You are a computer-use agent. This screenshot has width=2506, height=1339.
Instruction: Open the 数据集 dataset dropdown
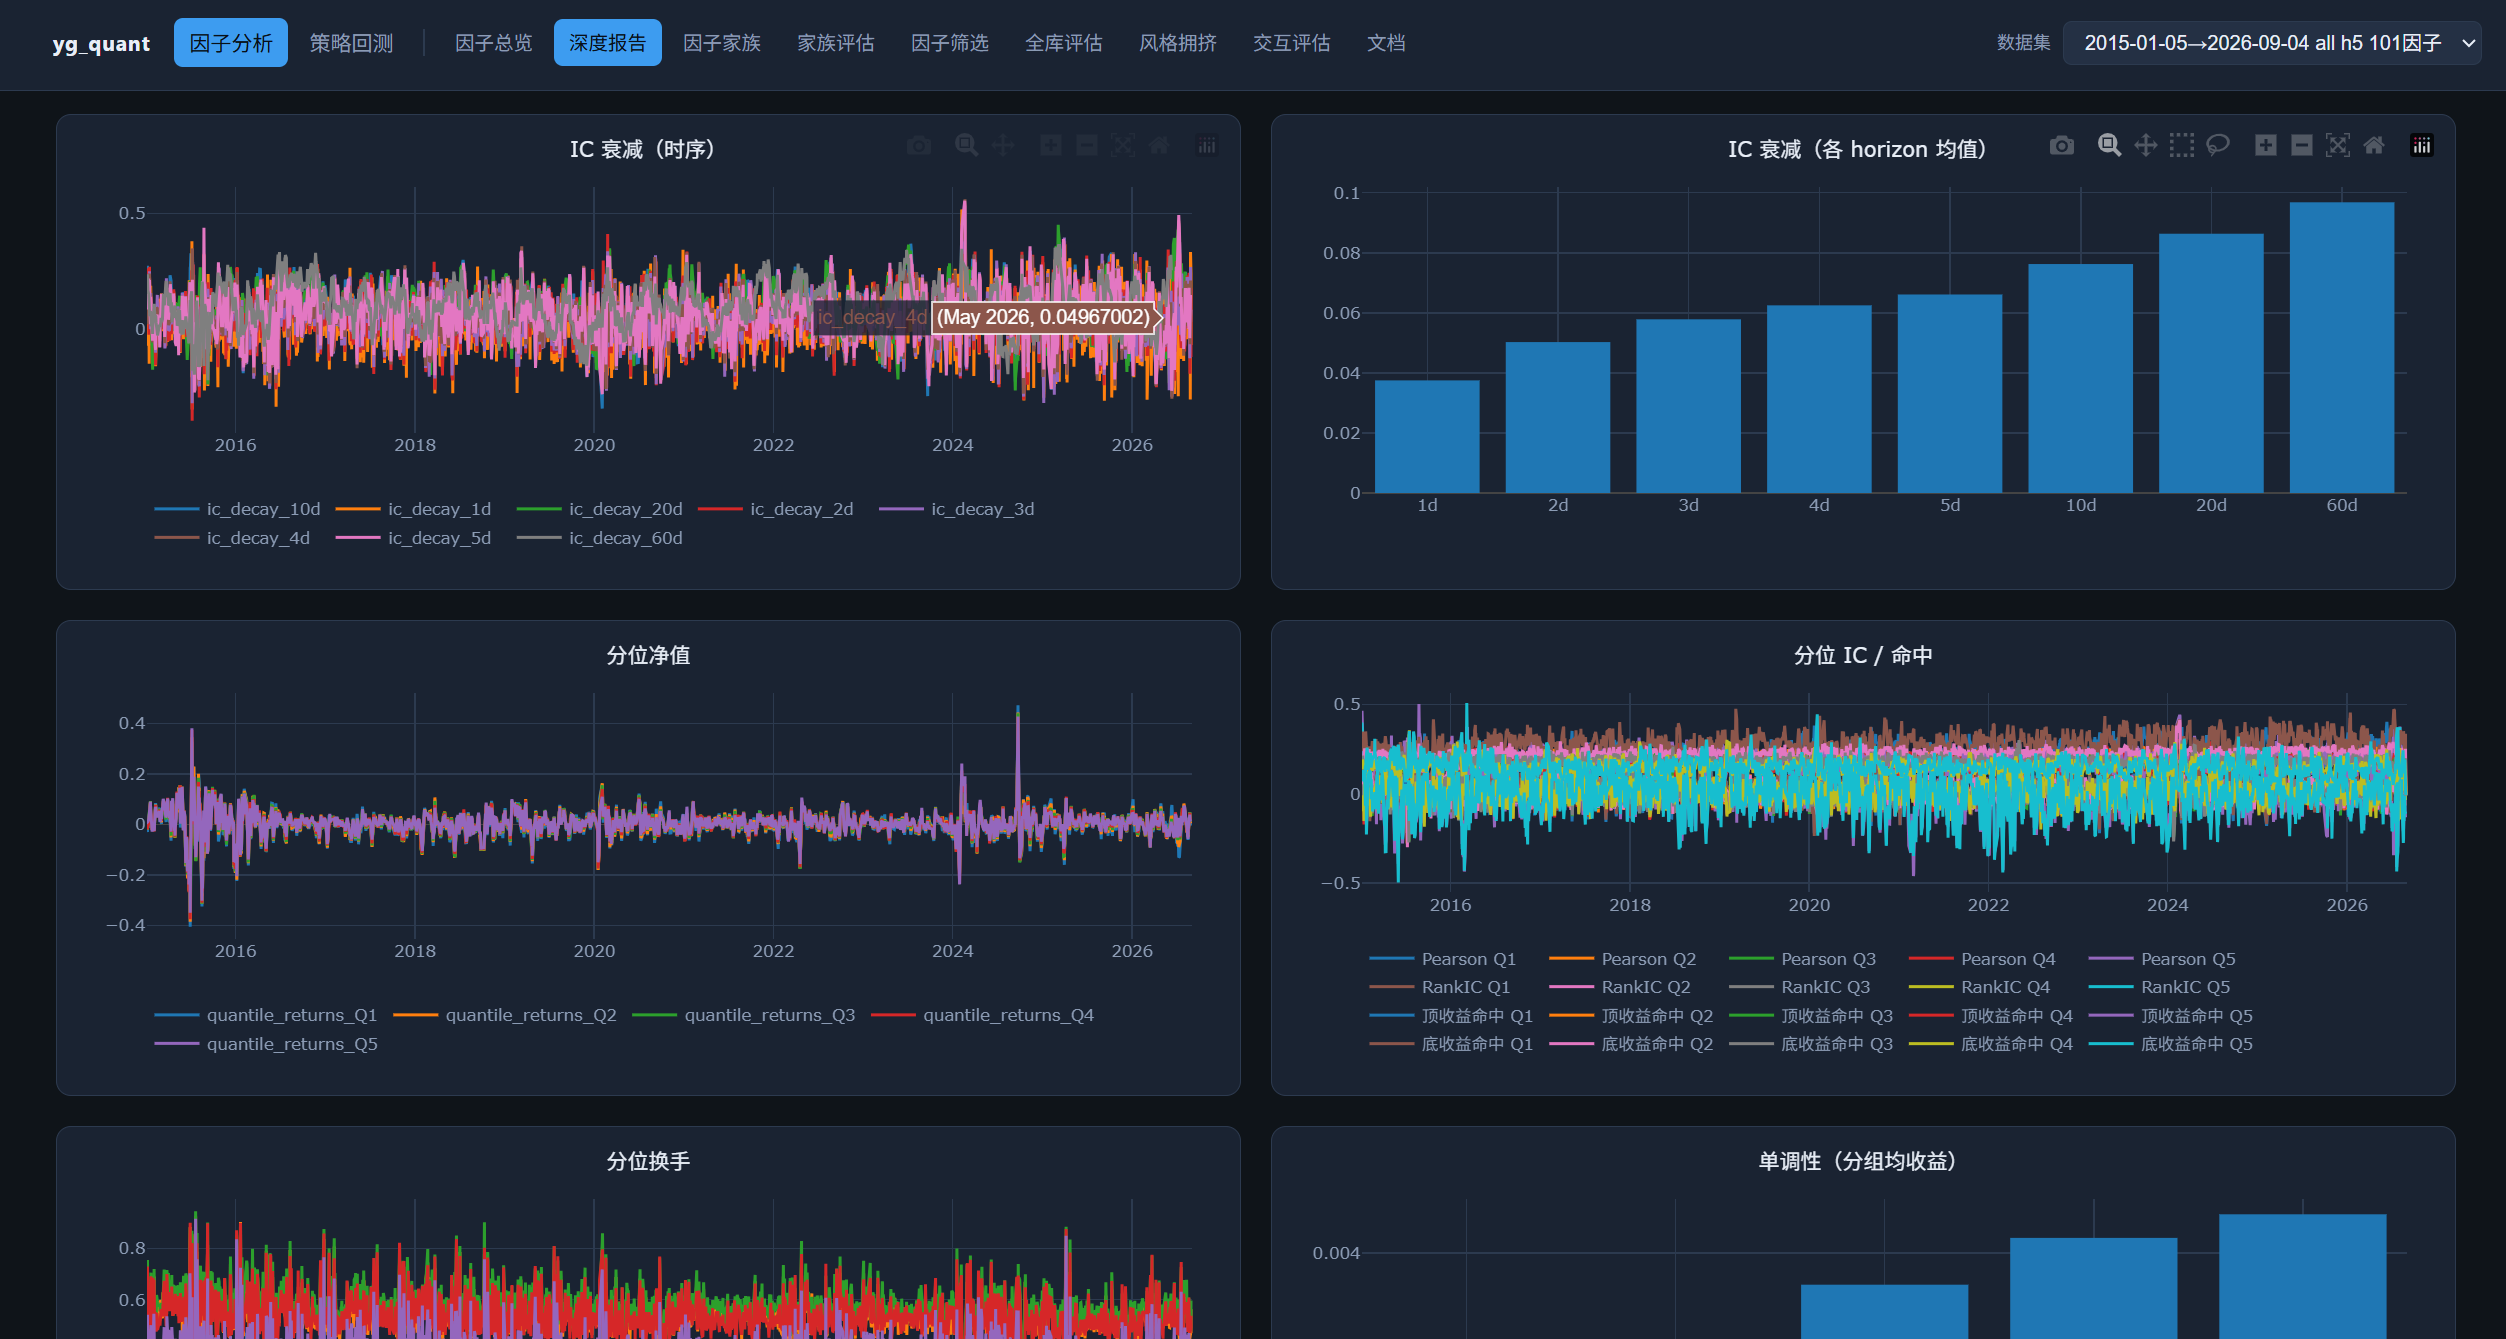2271,43
